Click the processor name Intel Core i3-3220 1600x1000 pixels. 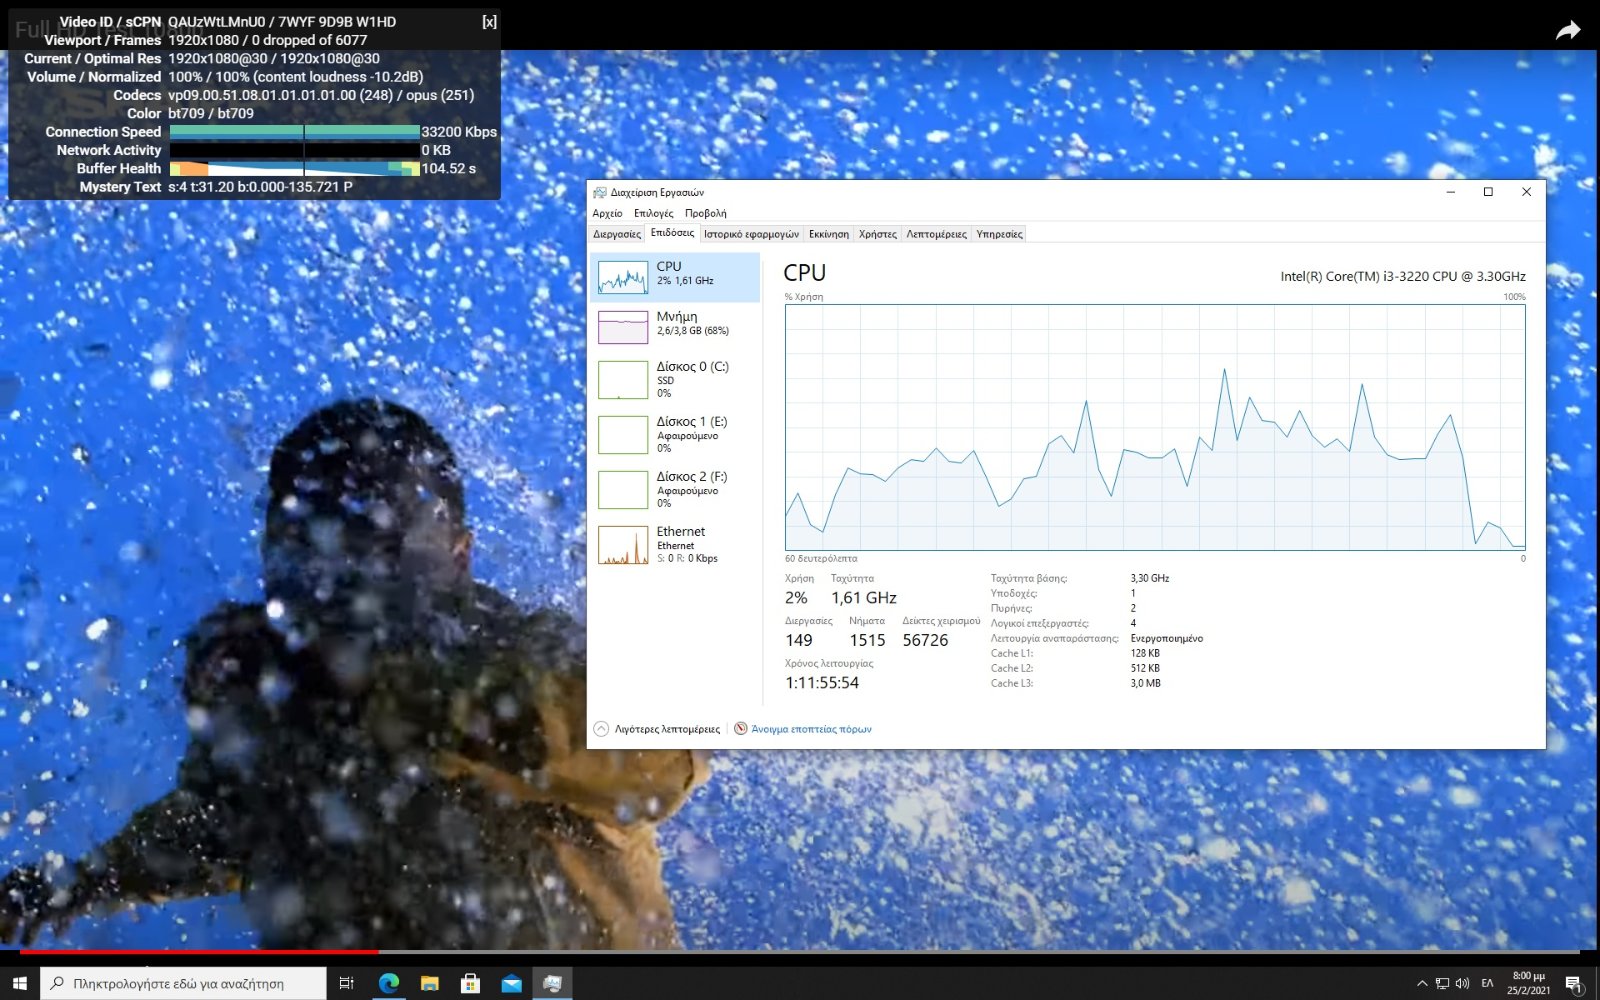pyautogui.click(x=1403, y=276)
